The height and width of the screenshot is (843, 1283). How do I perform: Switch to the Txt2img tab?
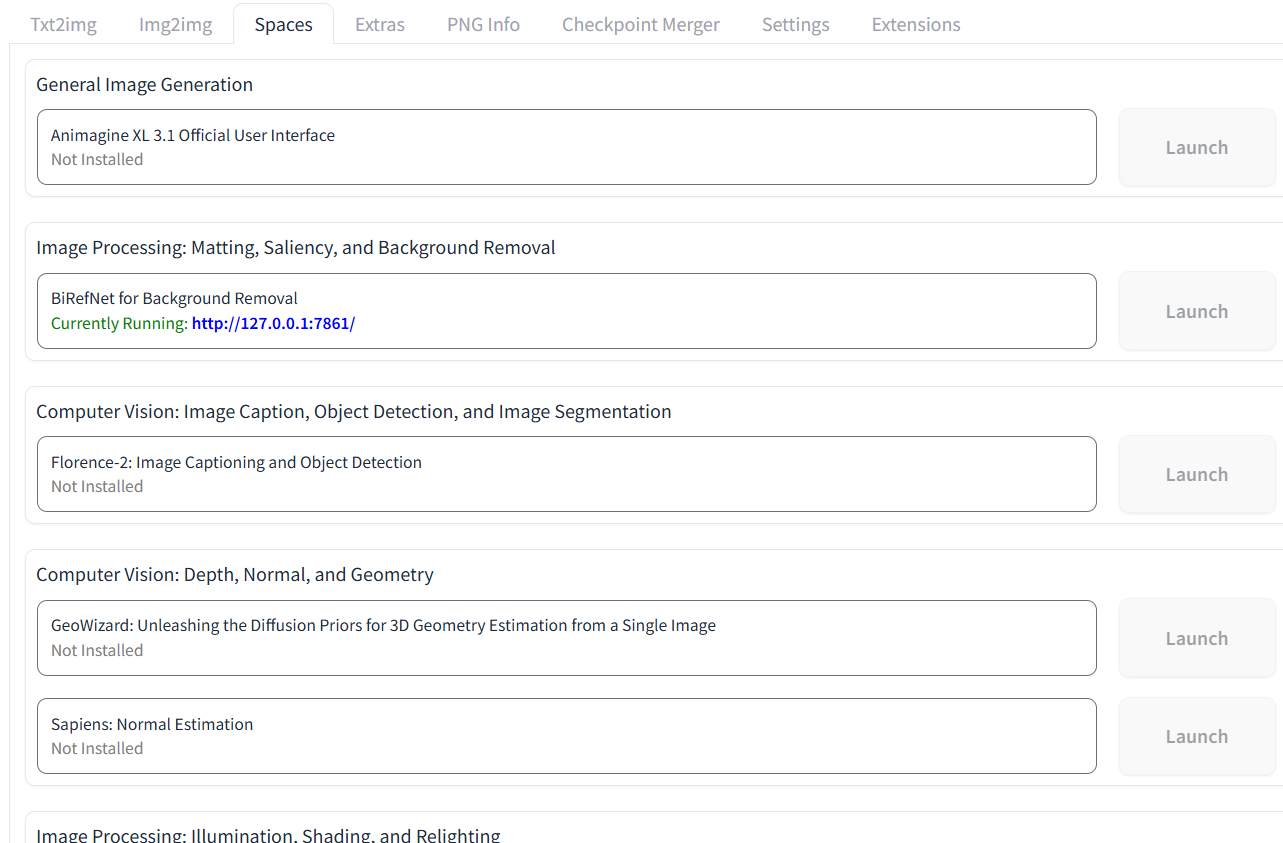point(63,25)
